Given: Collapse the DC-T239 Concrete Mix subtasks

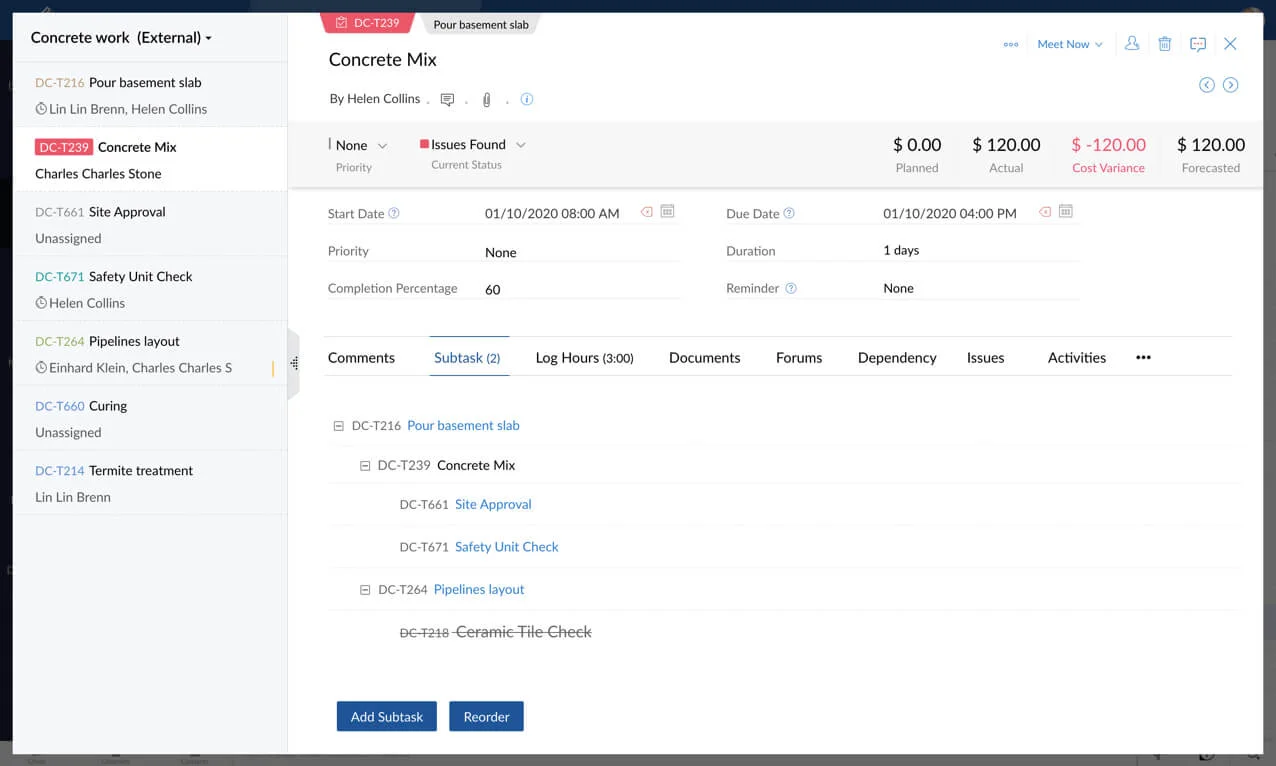Looking at the screenshot, I should coord(365,466).
